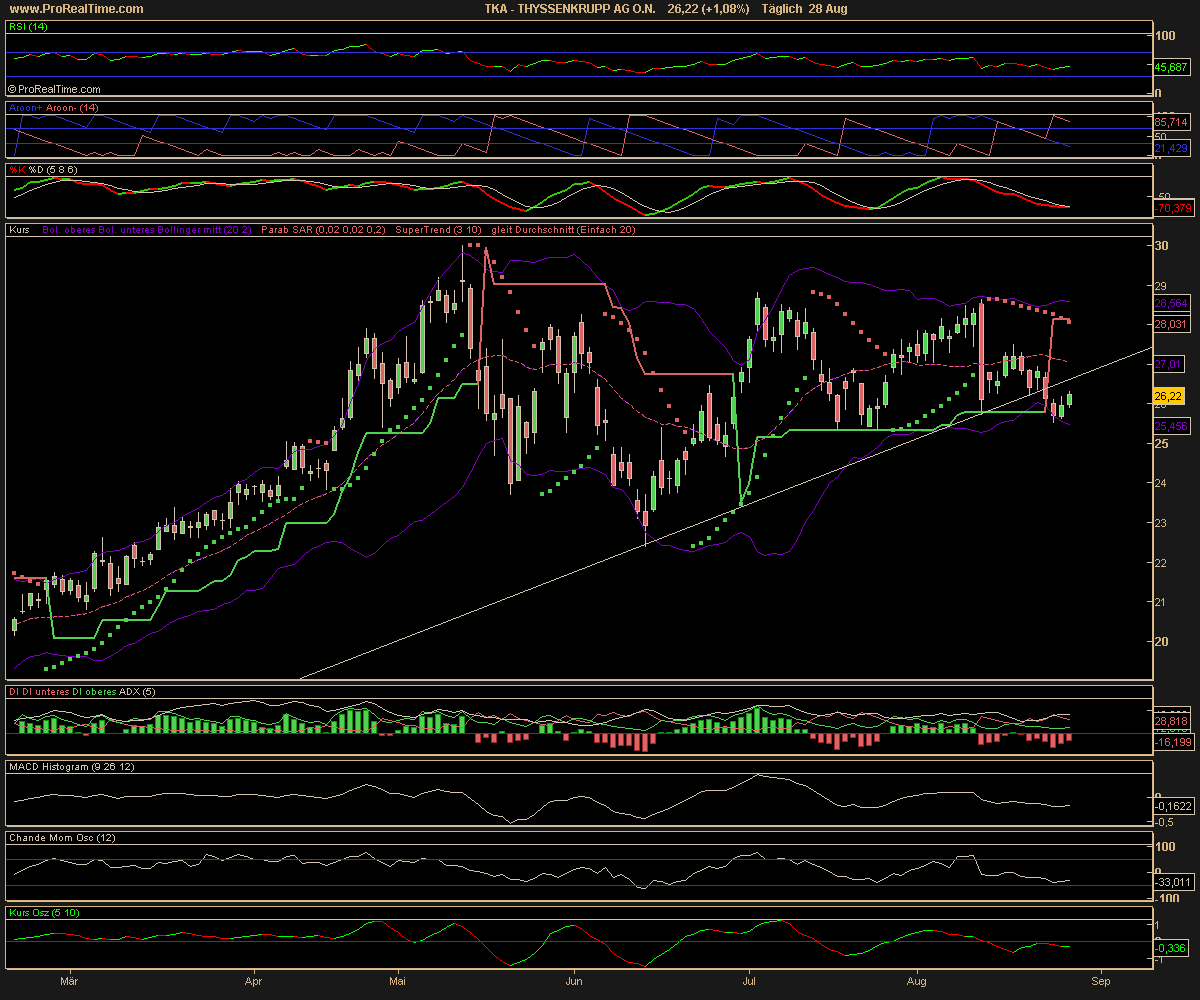Viewport: 1200px width, 1000px height.
Task: Select the Kurs price label
Action: tap(19, 230)
